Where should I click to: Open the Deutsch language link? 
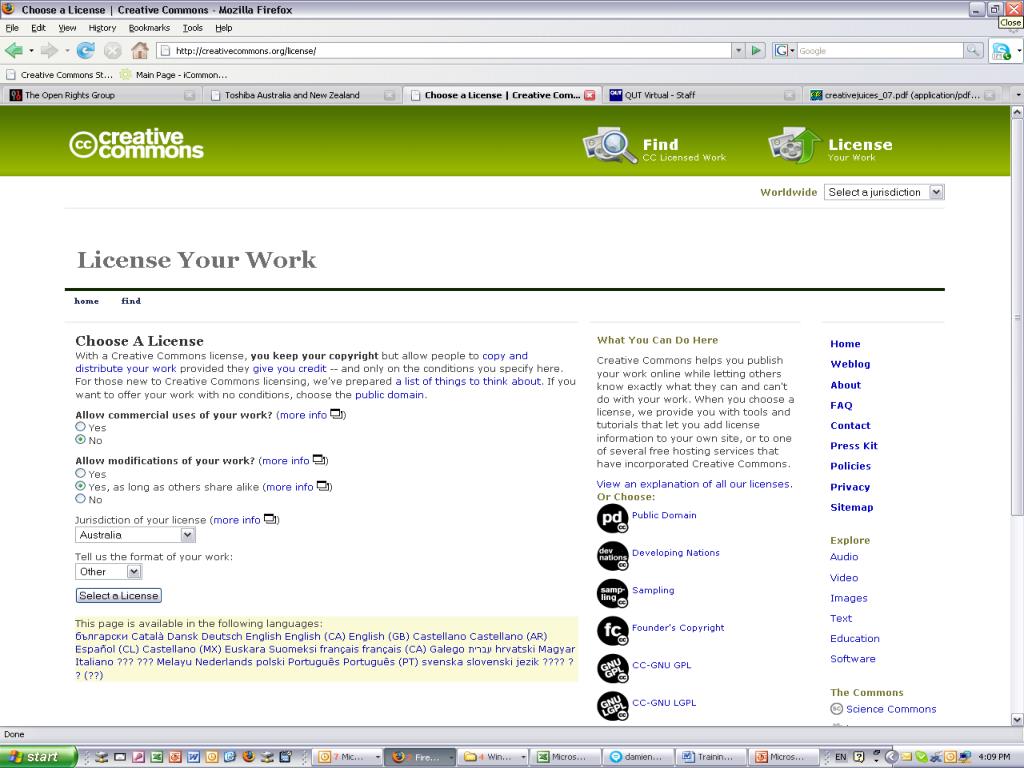click(x=223, y=636)
